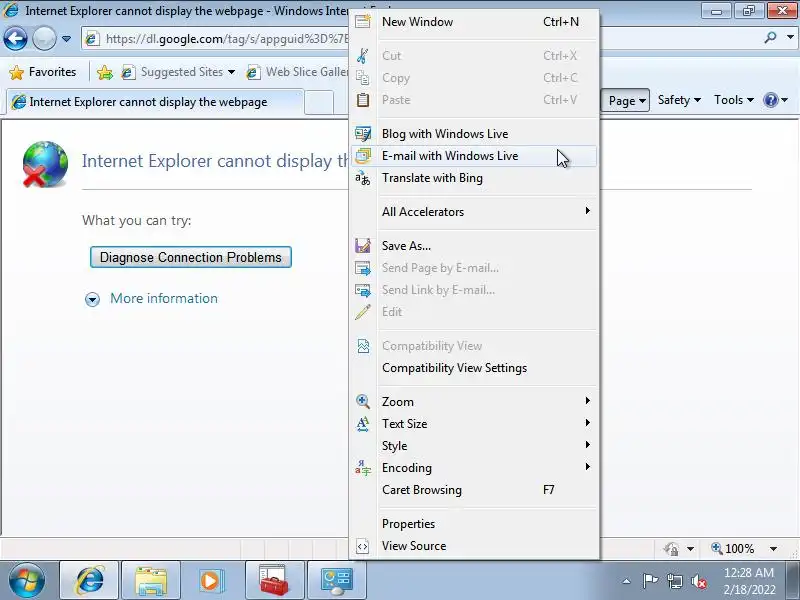This screenshot has height=600, width=800.
Task: Click the Save As floppy disk icon
Action: (363, 246)
